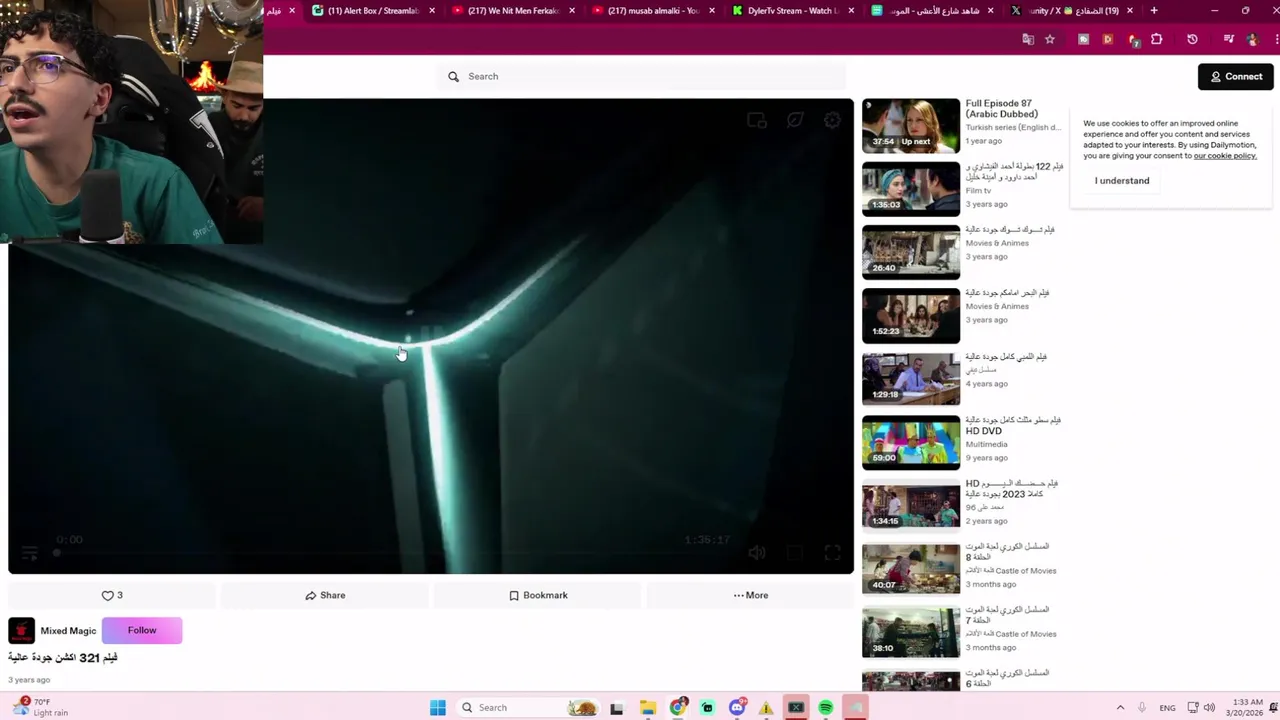Click the HD DVD video title
The image size is (1280, 720).
coord(1013,426)
